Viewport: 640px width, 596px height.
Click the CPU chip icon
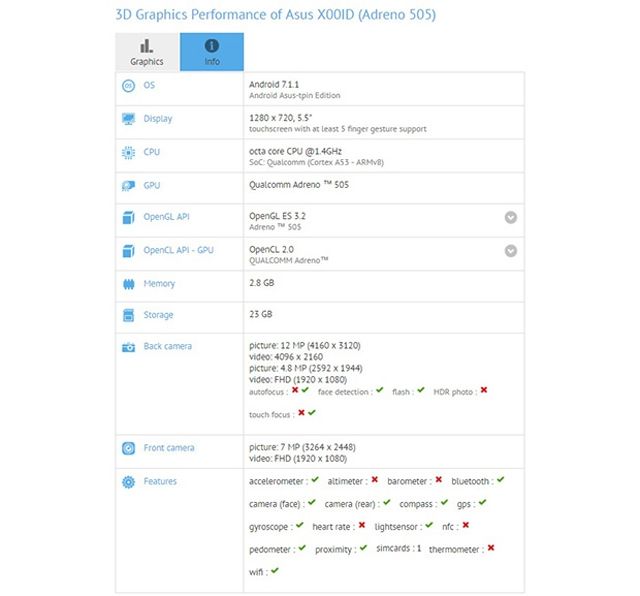(129, 153)
